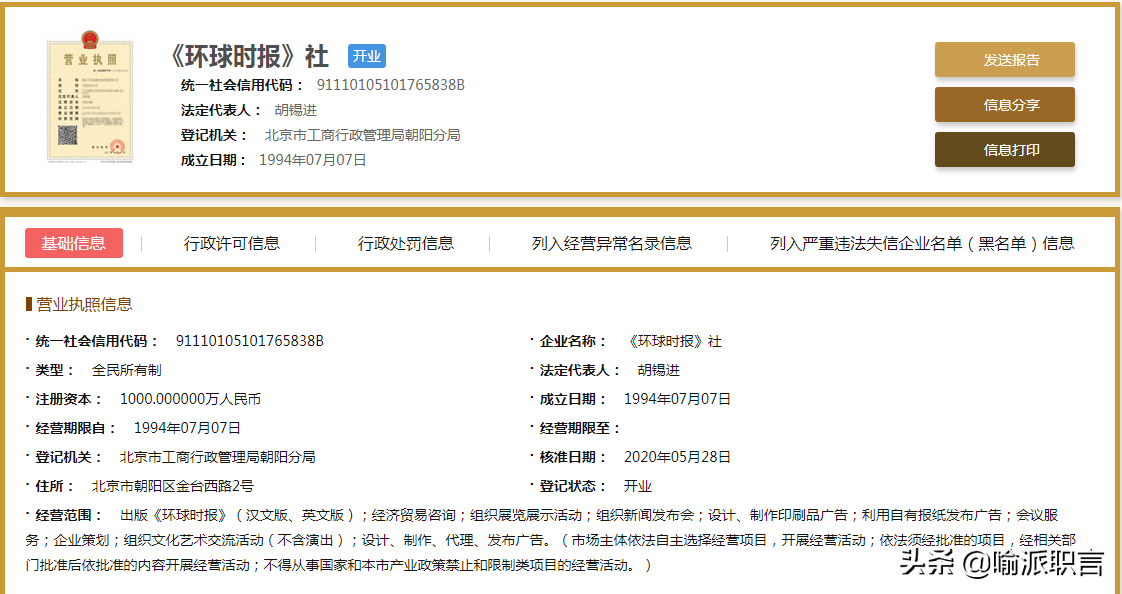The width and height of the screenshot is (1122, 594).
Task: Select the 基础信息 tab
Action: pos(74,243)
